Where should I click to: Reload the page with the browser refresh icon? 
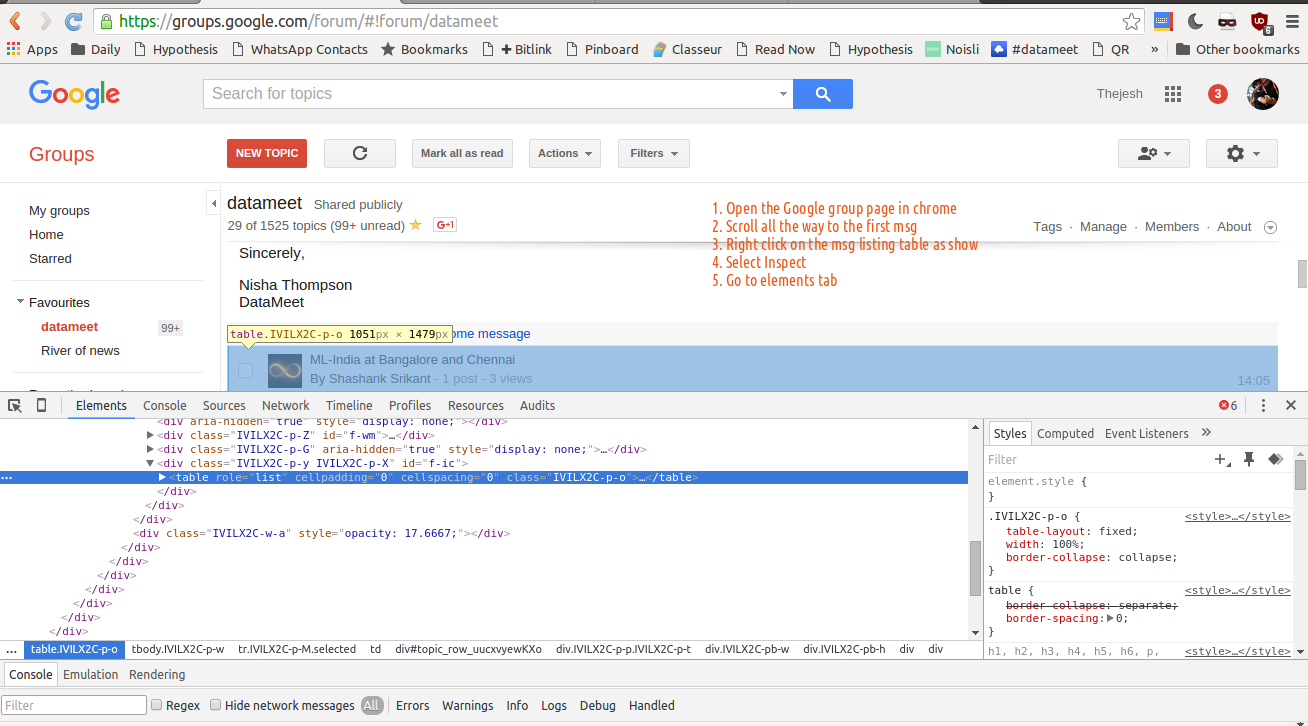(74, 21)
